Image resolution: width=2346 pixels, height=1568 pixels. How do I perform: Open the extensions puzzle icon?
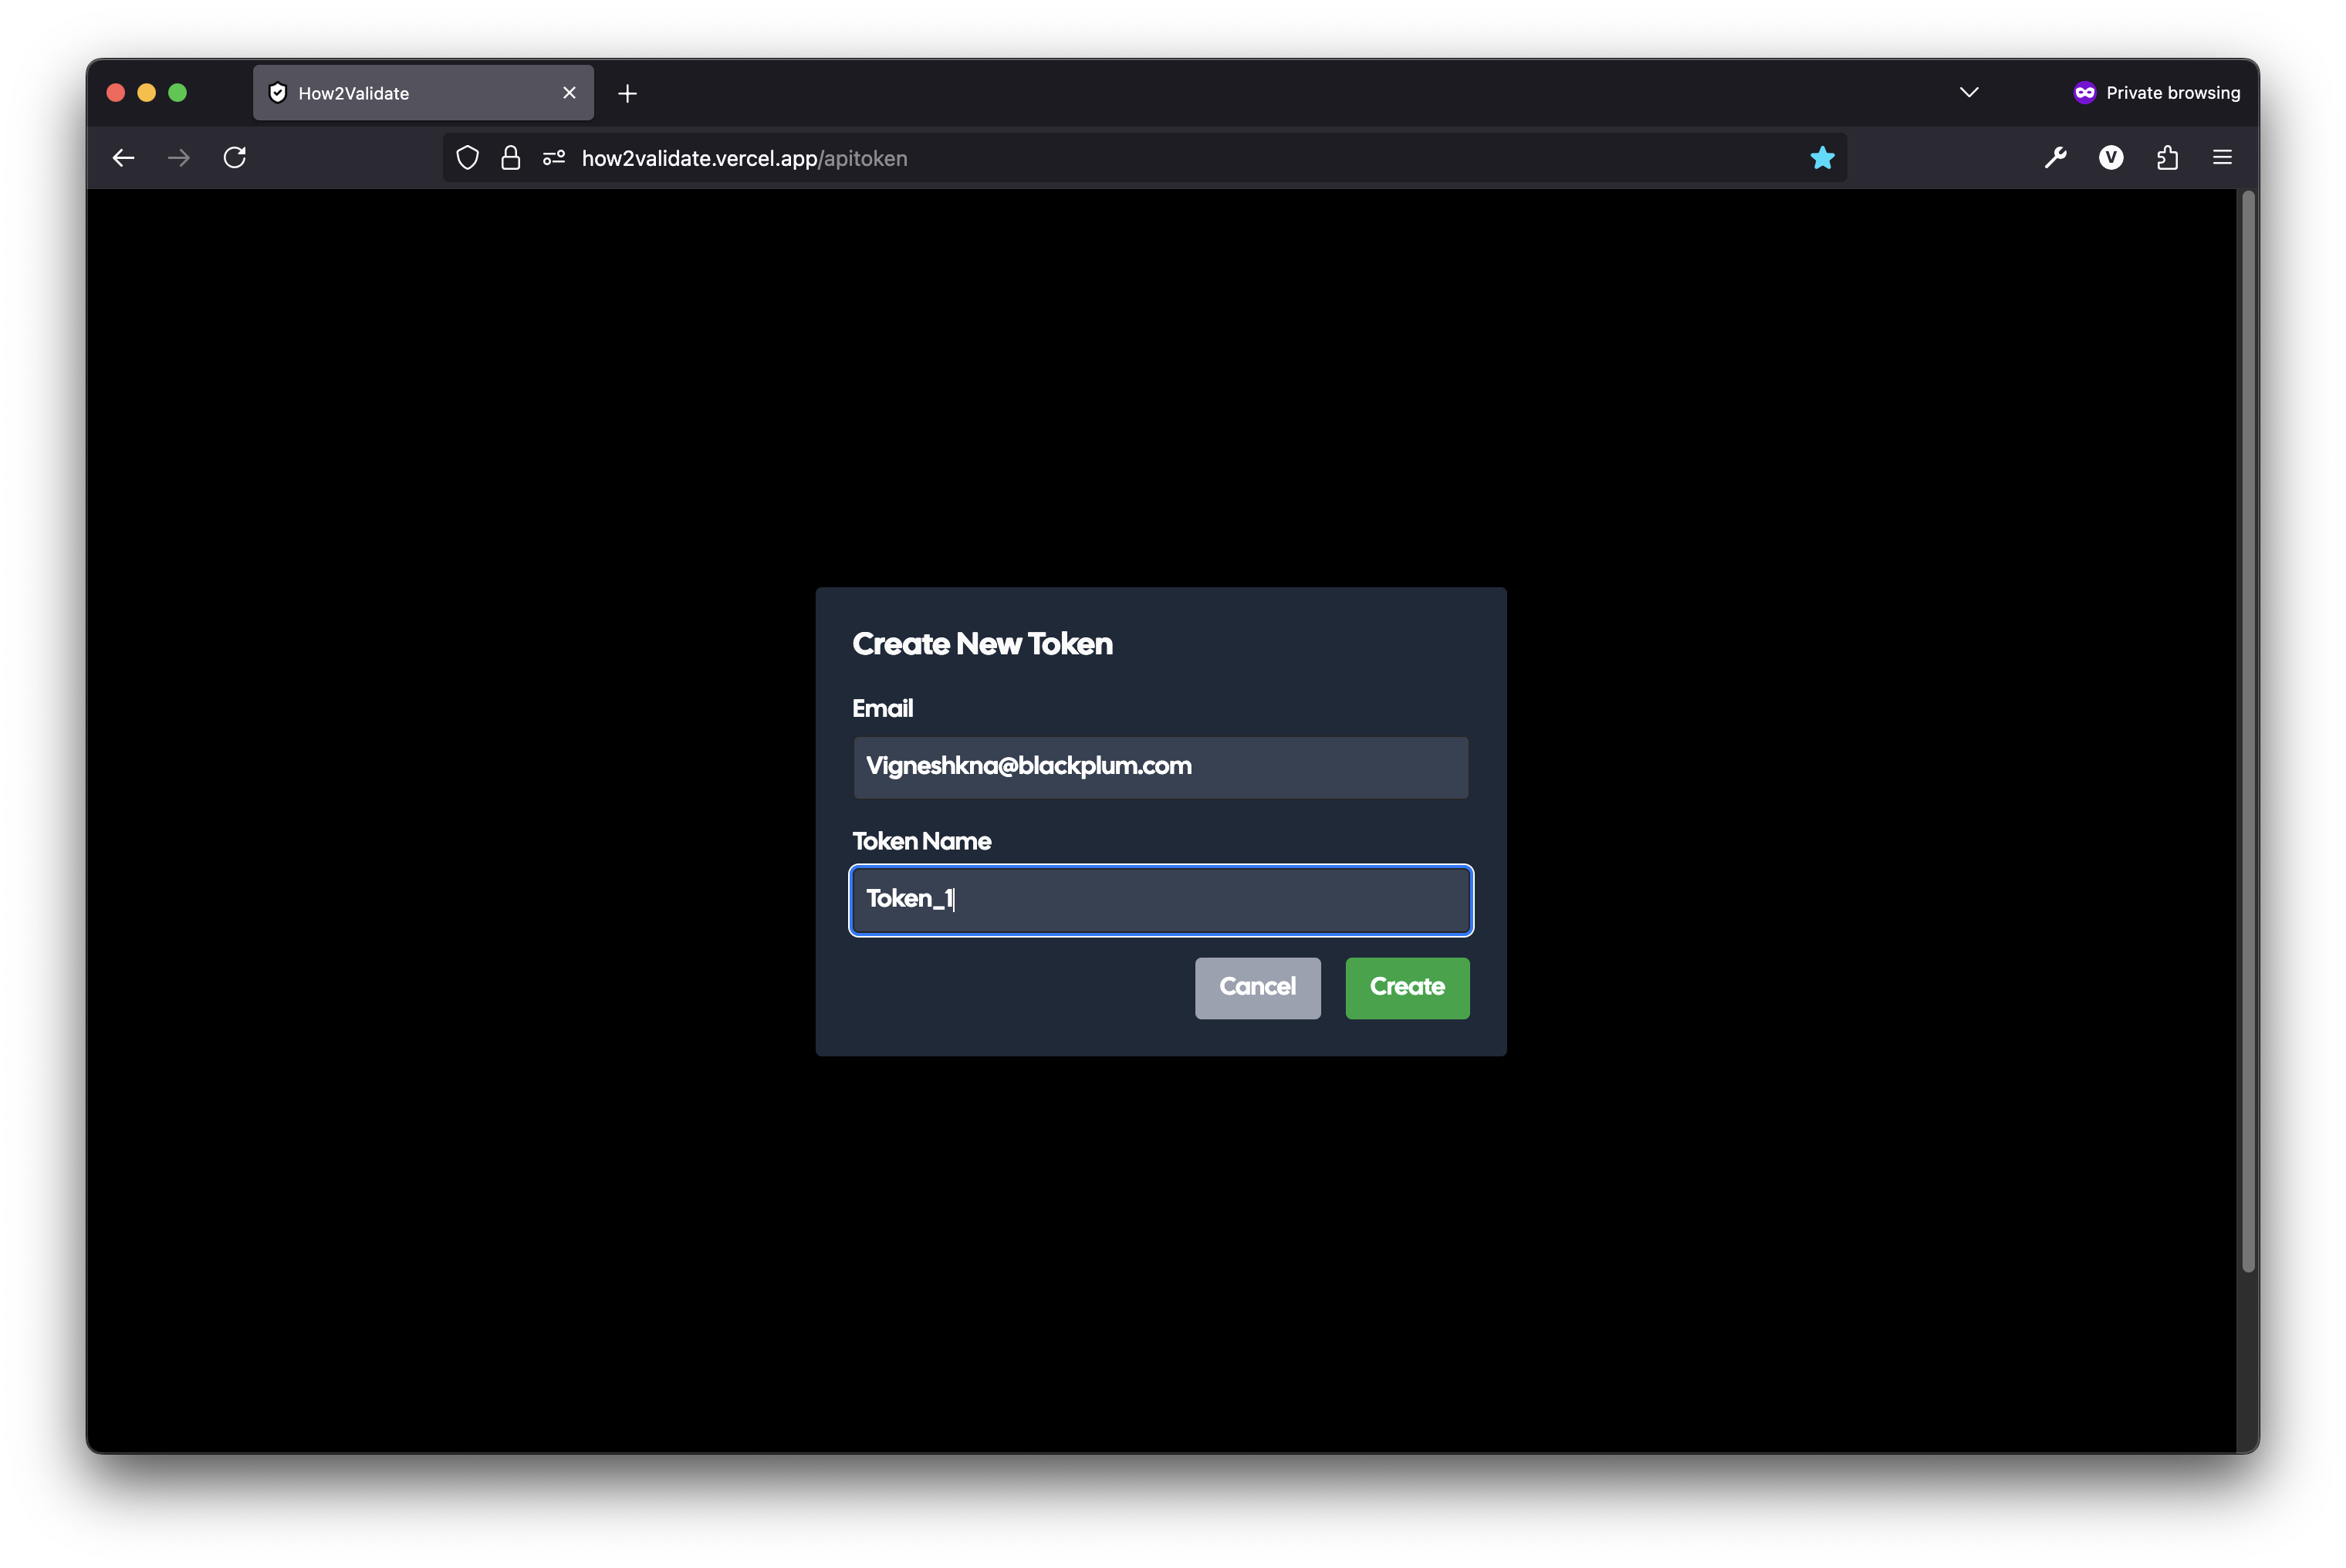tap(2167, 158)
